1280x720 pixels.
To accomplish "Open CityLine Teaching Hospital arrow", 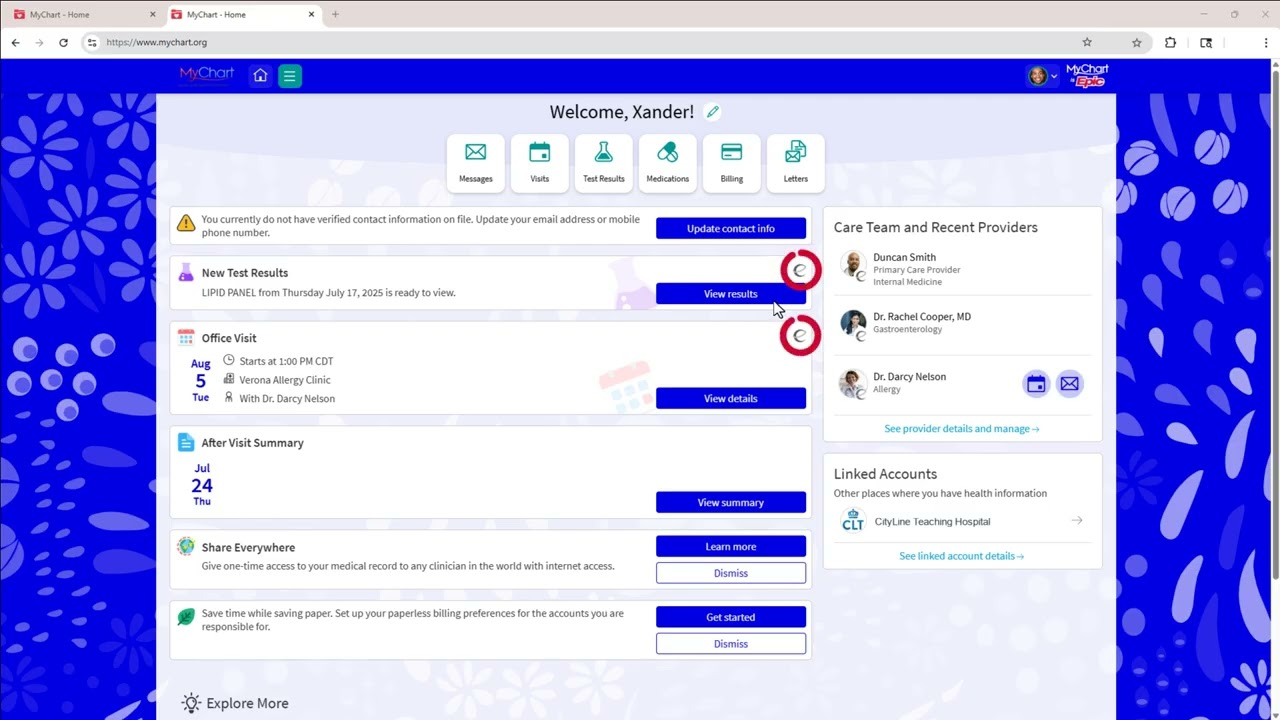I will click(1077, 521).
